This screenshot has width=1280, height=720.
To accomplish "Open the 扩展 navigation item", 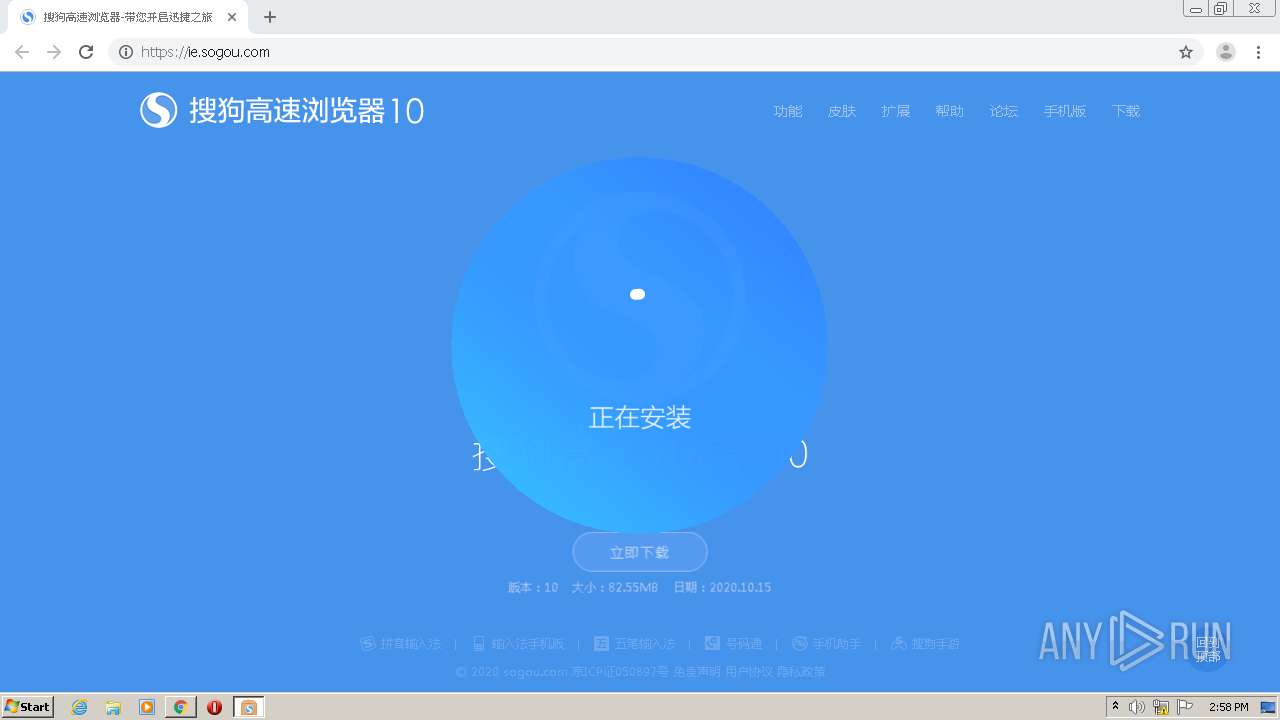I will (x=896, y=111).
